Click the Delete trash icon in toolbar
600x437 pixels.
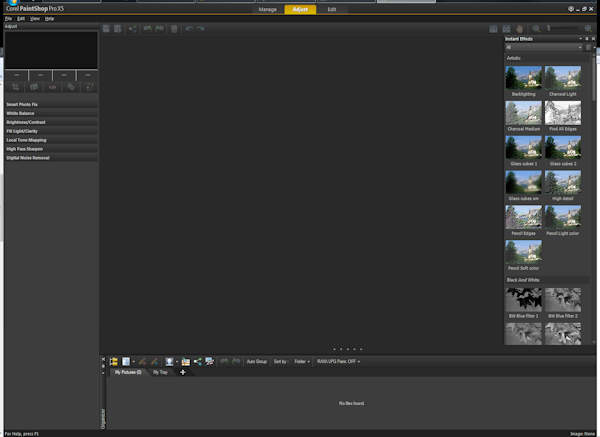tap(174, 29)
